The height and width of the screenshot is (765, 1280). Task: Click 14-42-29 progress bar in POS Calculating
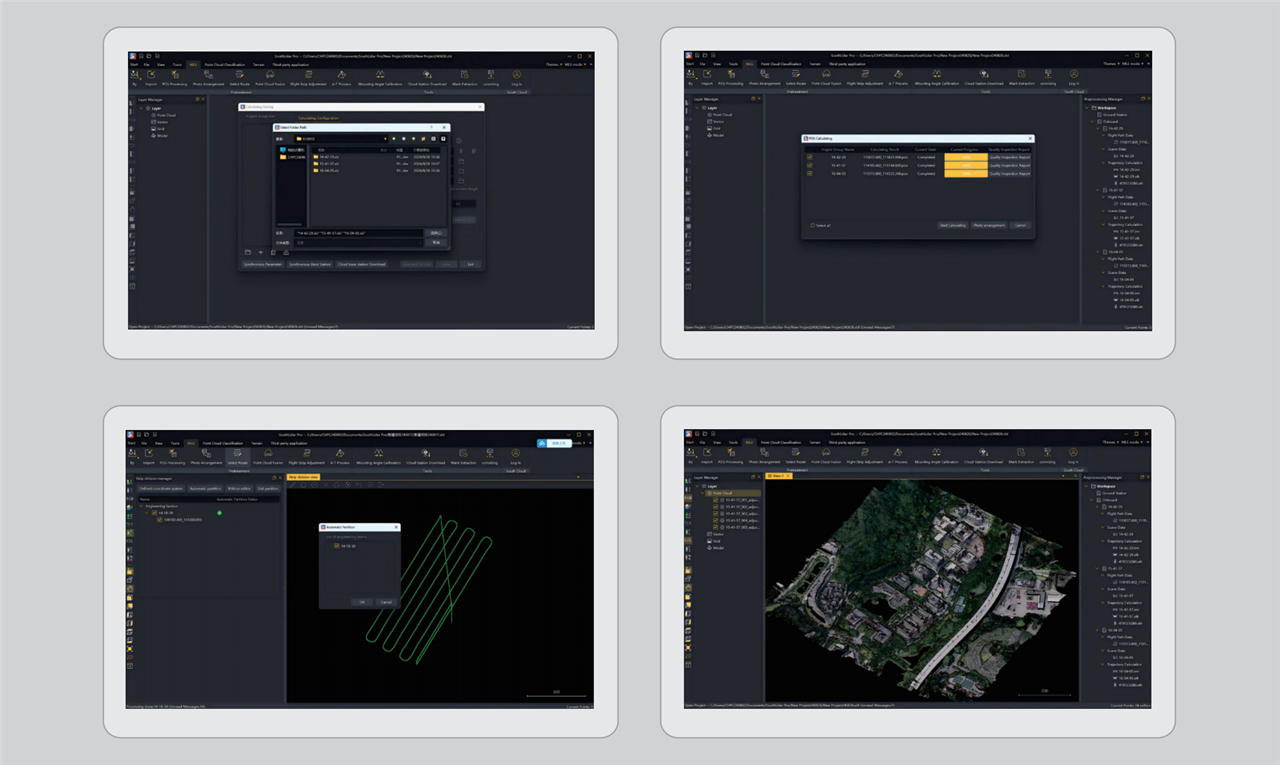(x=965, y=157)
